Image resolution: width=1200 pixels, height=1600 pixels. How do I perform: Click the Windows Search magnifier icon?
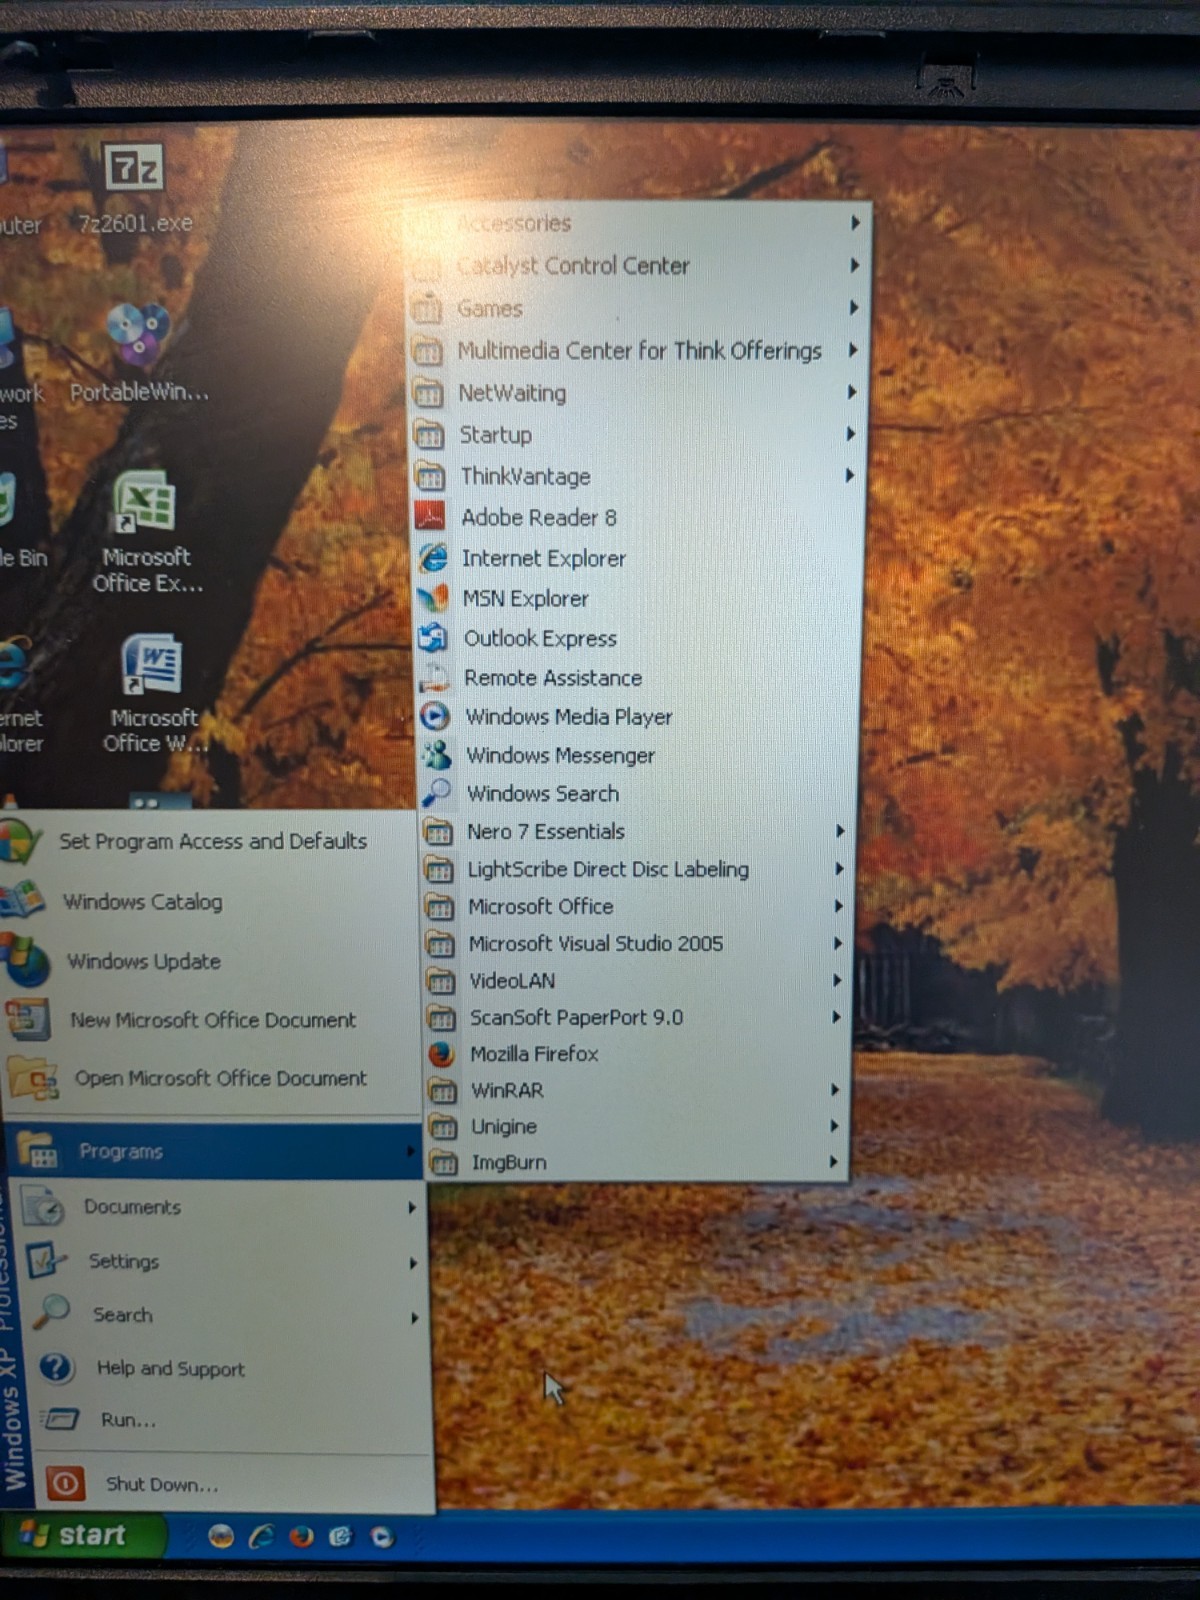coord(436,792)
